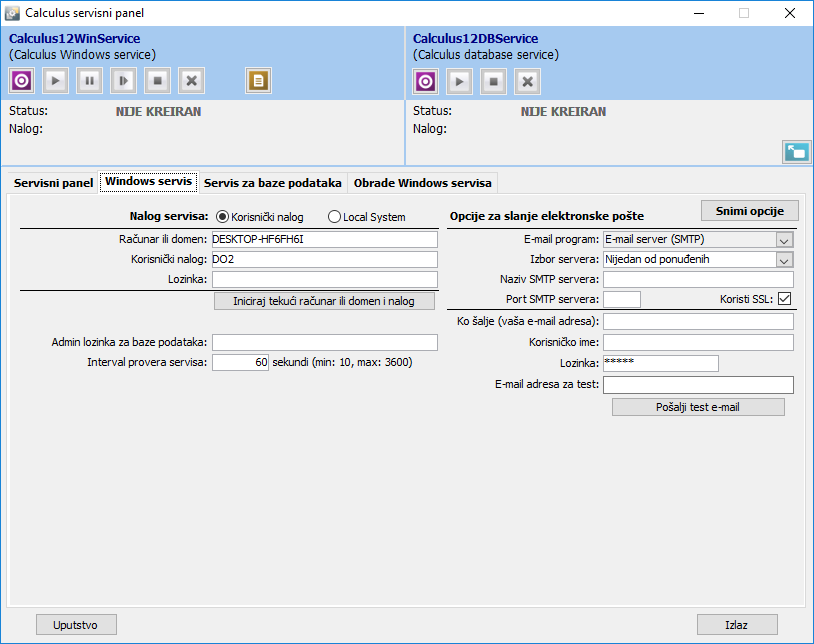
Task: Click the create icon for Calculus12WinService
Action: click(22, 81)
